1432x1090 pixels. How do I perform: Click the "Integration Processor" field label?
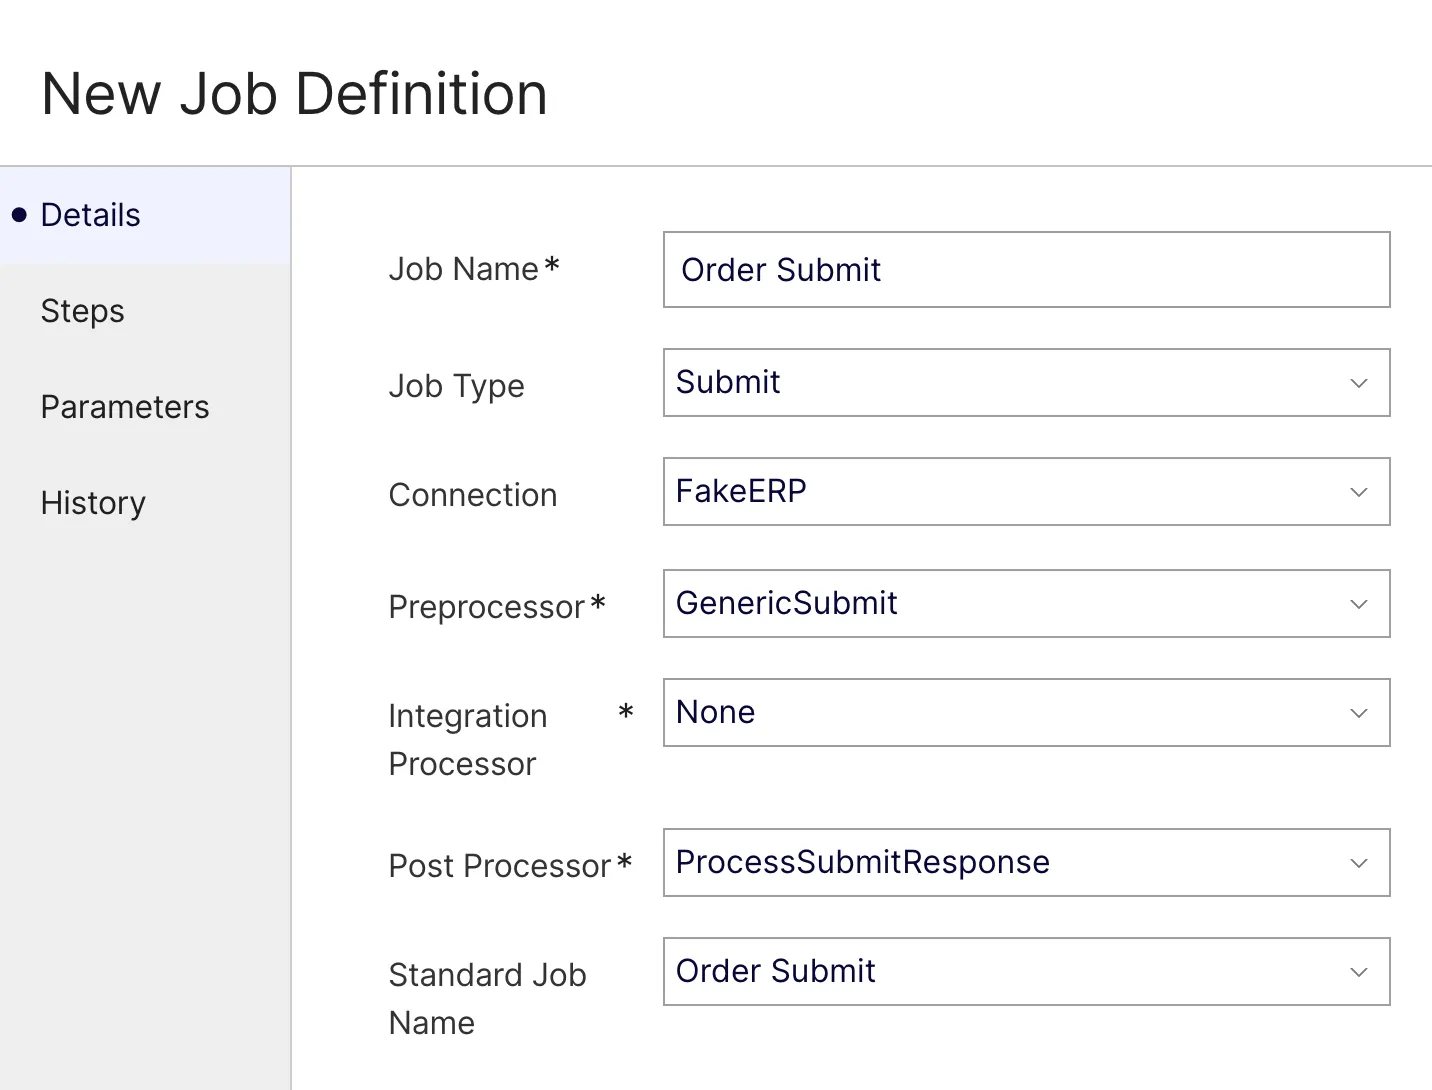(467, 740)
